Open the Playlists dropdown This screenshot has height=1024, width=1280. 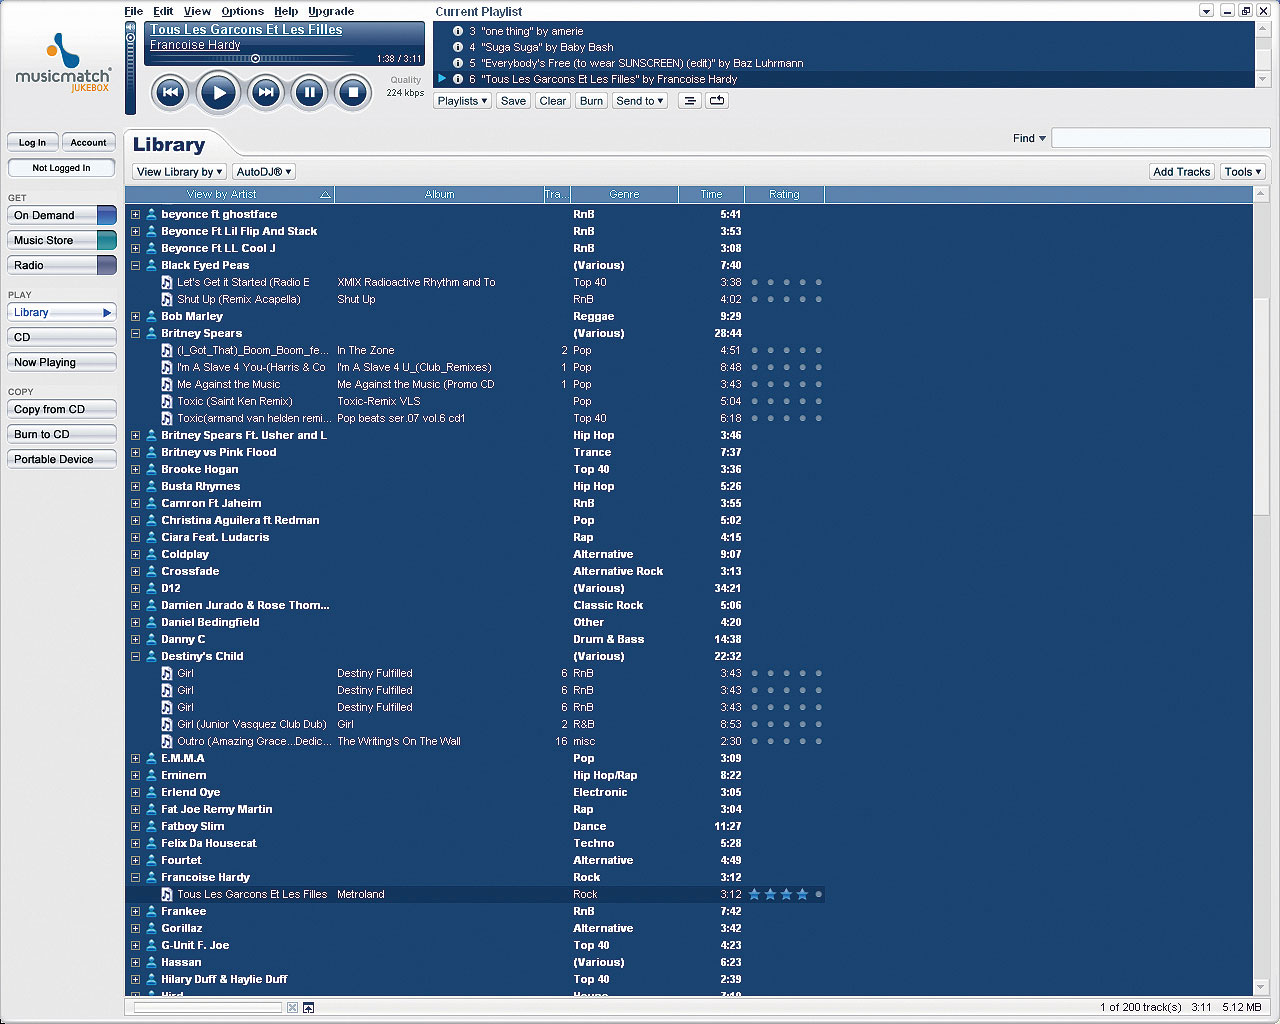pos(462,101)
